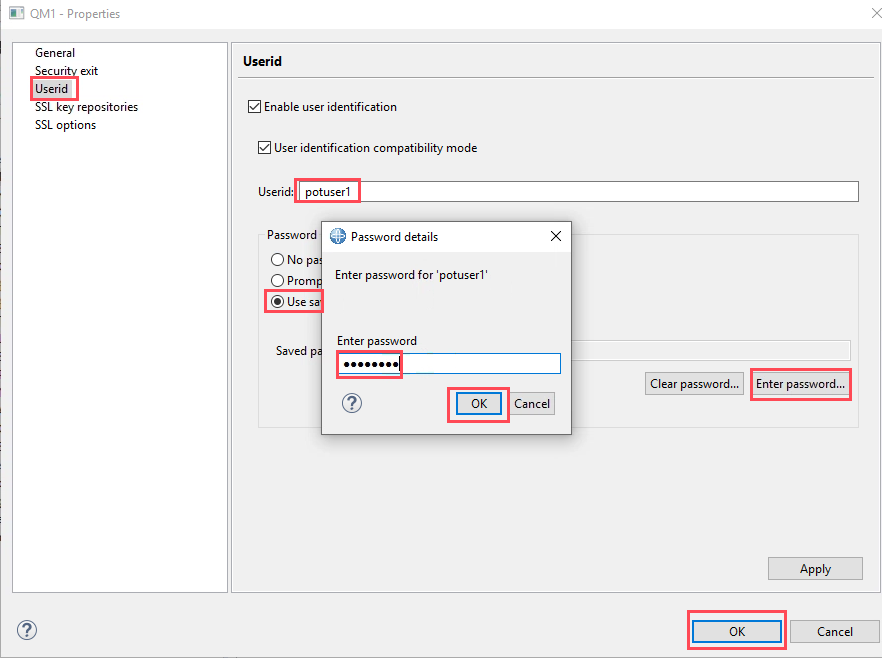Click Cancel in the Password details dialog
The width and height of the screenshot is (882, 658).
pos(532,404)
